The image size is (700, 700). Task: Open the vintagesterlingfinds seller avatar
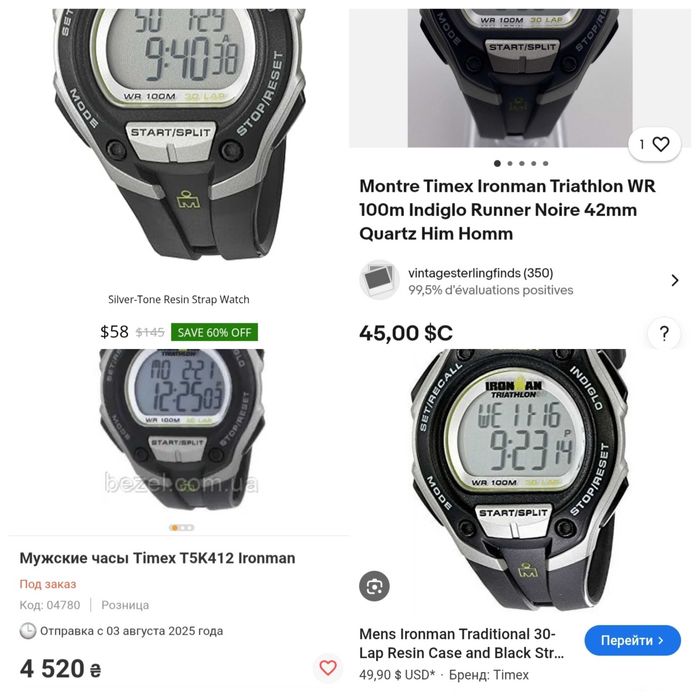pyautogui.click(x=379, y=280)
